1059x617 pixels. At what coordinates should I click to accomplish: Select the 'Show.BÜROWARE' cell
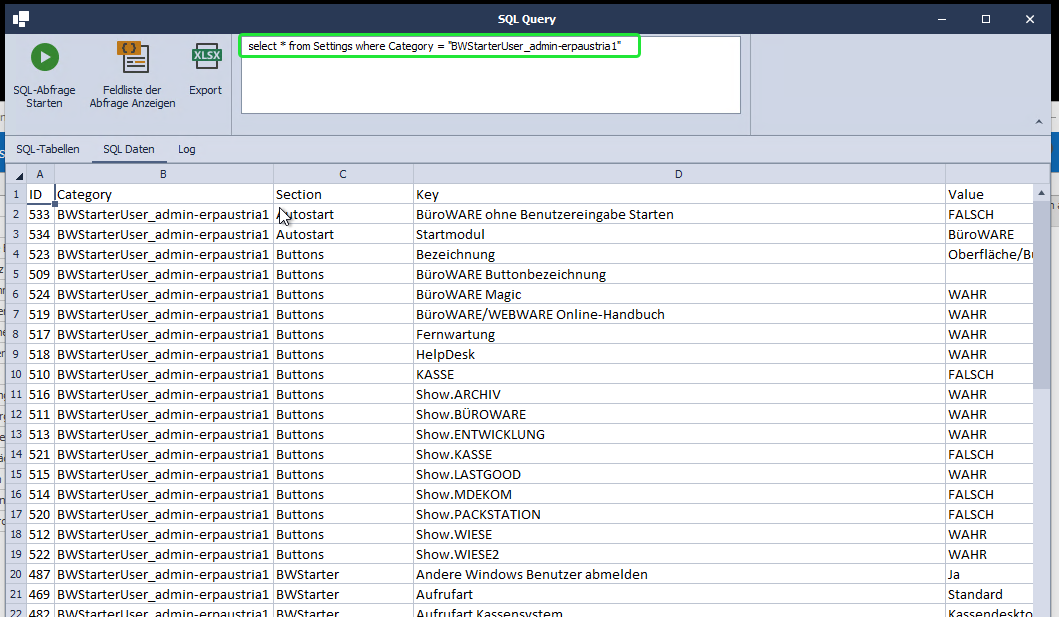(679, 414)
